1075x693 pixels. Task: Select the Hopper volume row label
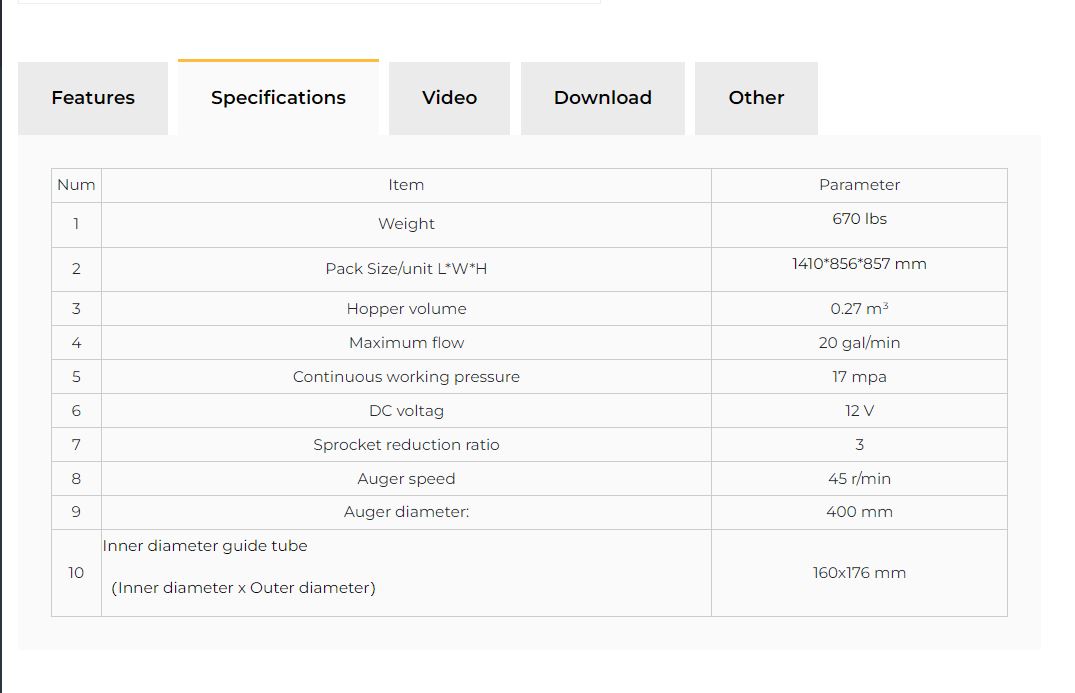(x=406, y=309)
